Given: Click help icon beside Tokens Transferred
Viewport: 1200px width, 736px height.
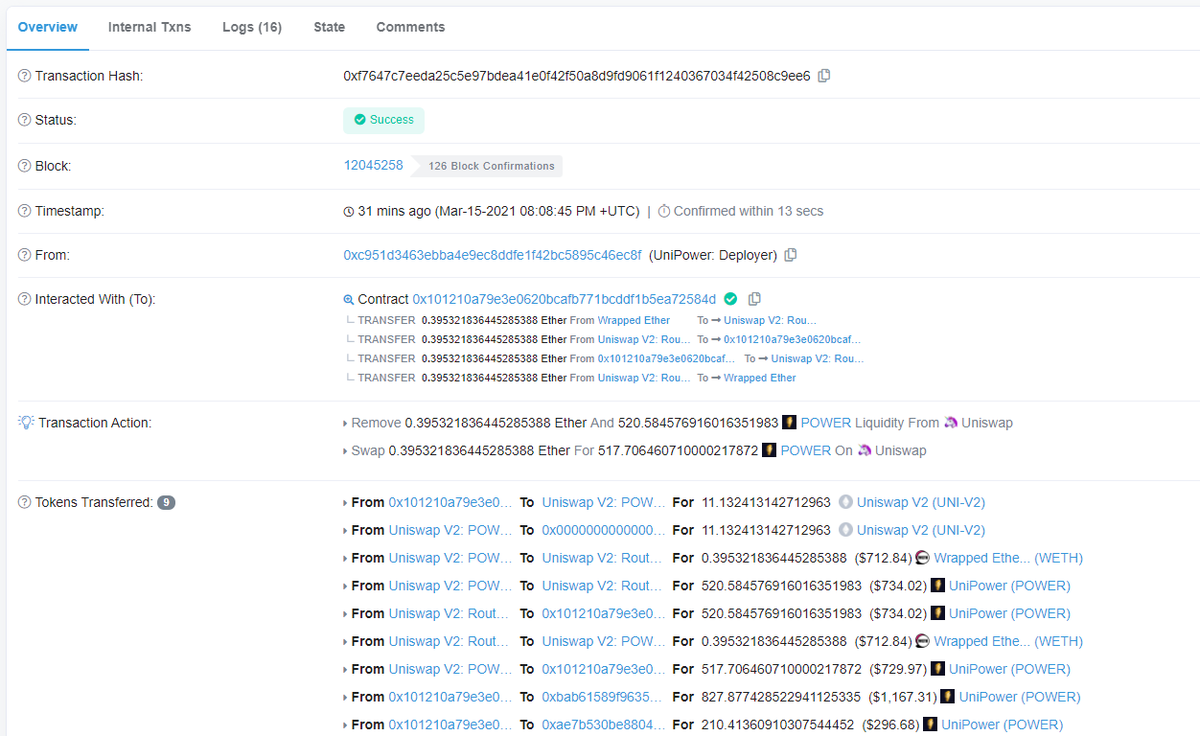Looking at the screenshot, I should tap(25, 502).
